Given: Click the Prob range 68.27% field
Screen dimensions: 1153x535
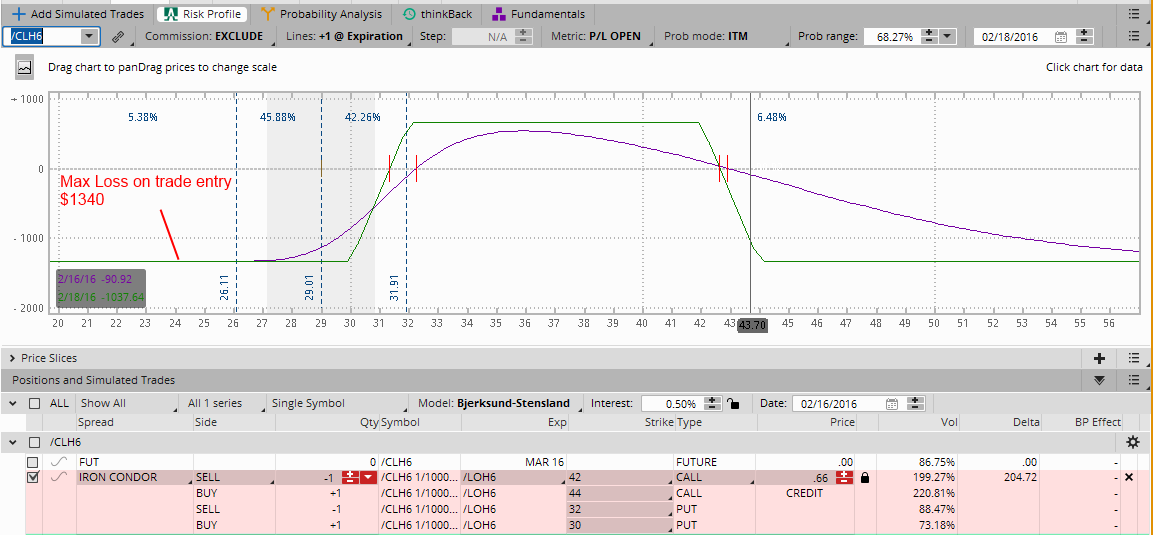Looking at the screenshot, I should [891, 36].
